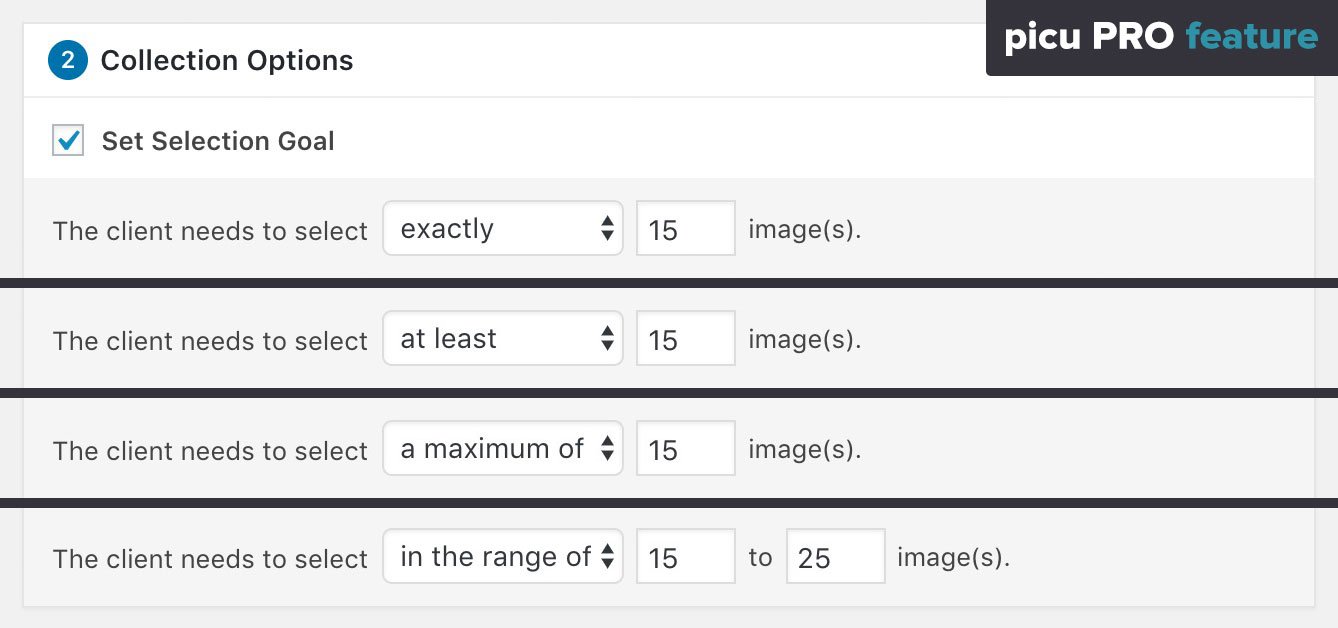Screen dimensions: 1338x628
Task: Click the range maximum field showing 25
Action: (x=835, y=557)
